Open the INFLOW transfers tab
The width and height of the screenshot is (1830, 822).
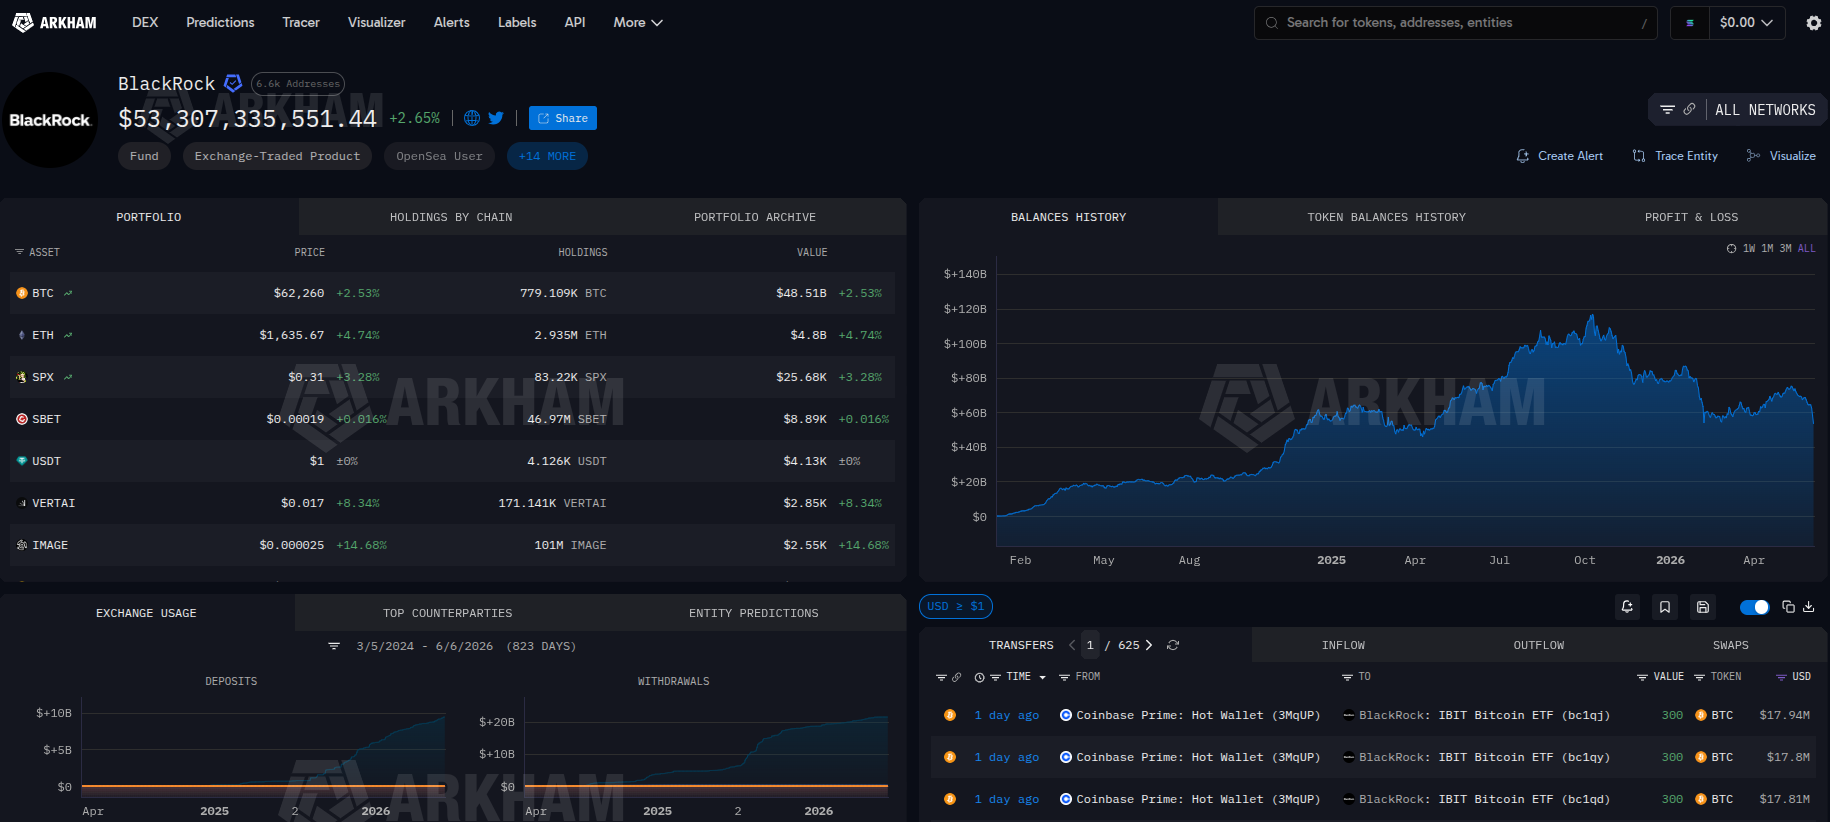(1344, 645)
